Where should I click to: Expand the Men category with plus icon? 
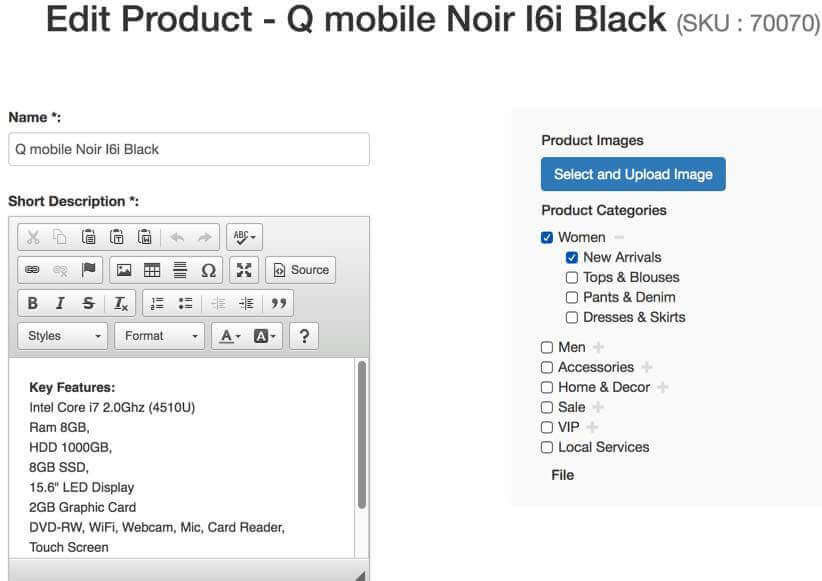point(598,348)
